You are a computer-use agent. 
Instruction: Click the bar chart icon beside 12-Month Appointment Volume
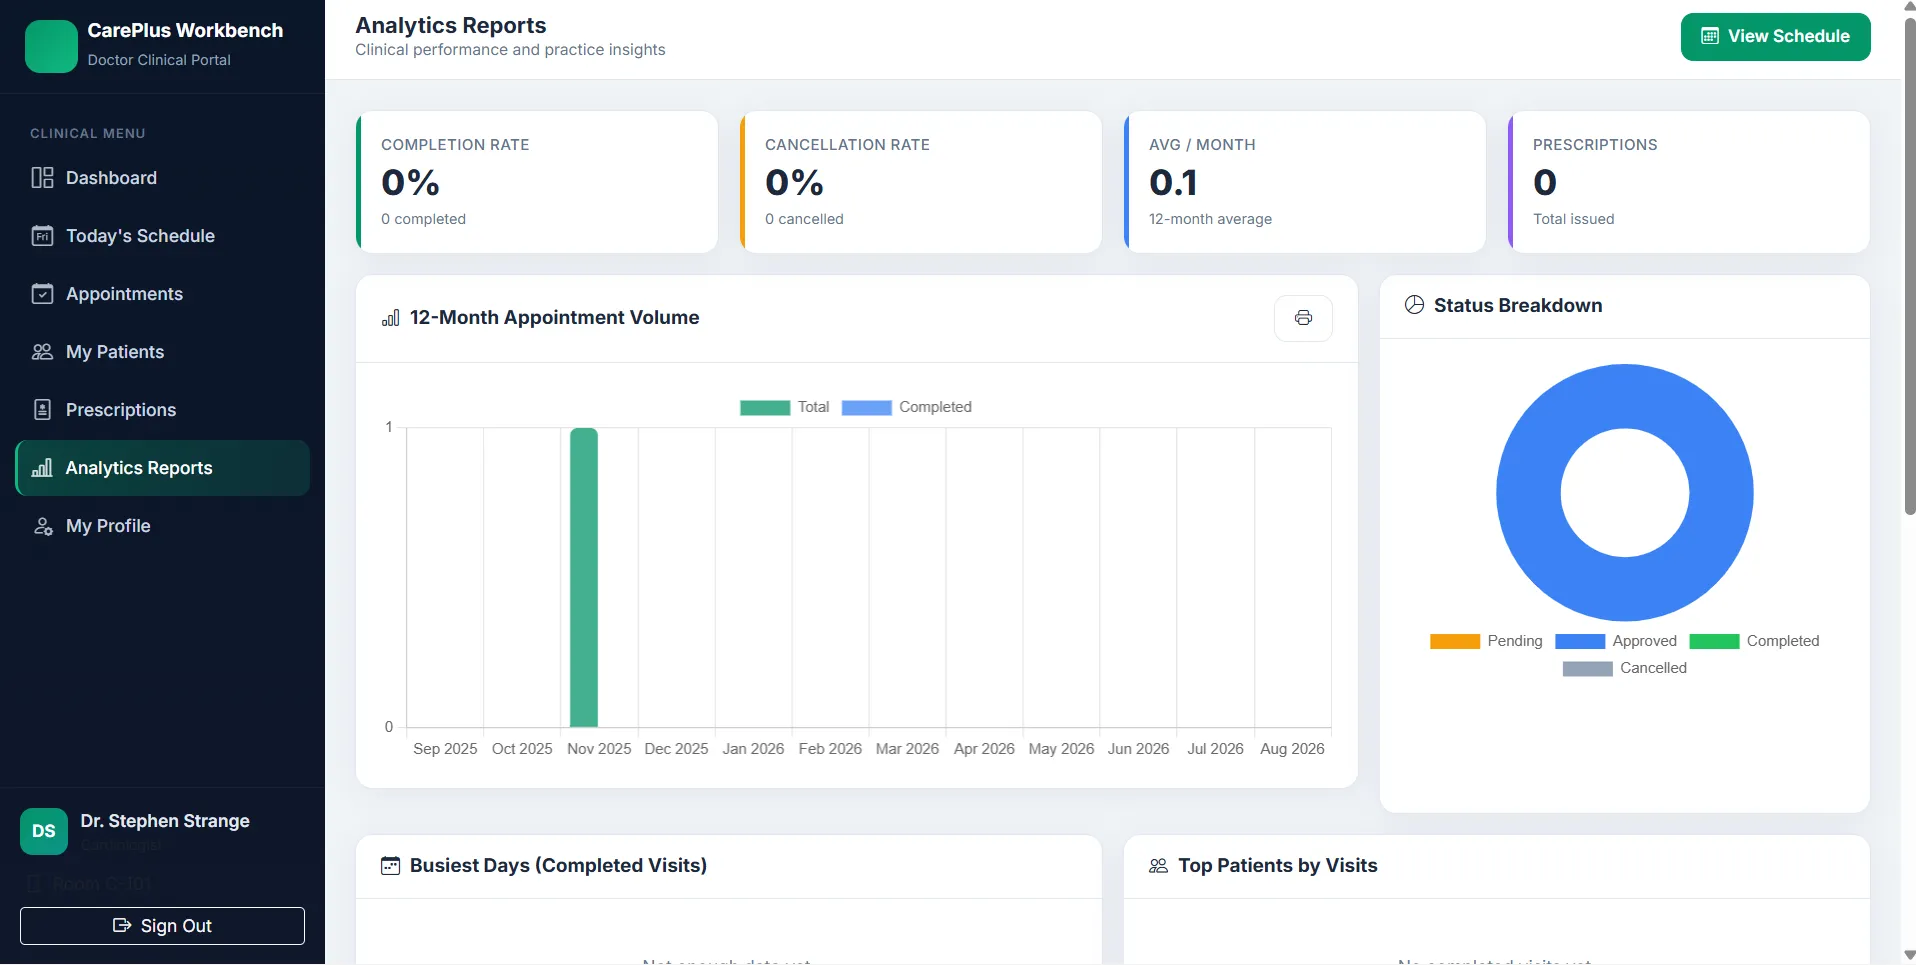pos(391,318)
